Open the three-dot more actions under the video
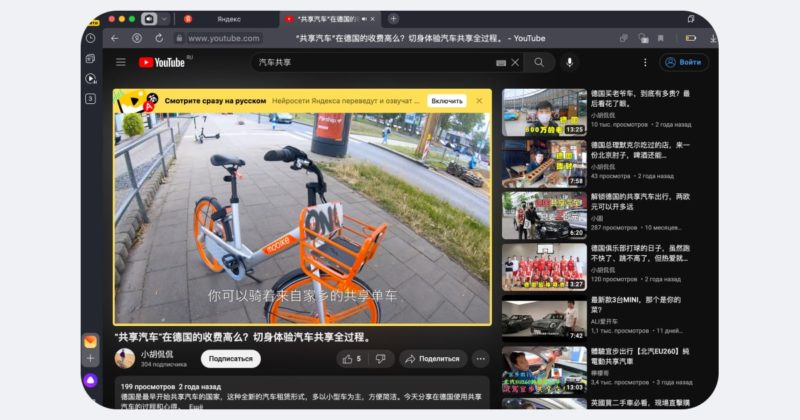Screen dimensions: 800x420 [480, 358]
